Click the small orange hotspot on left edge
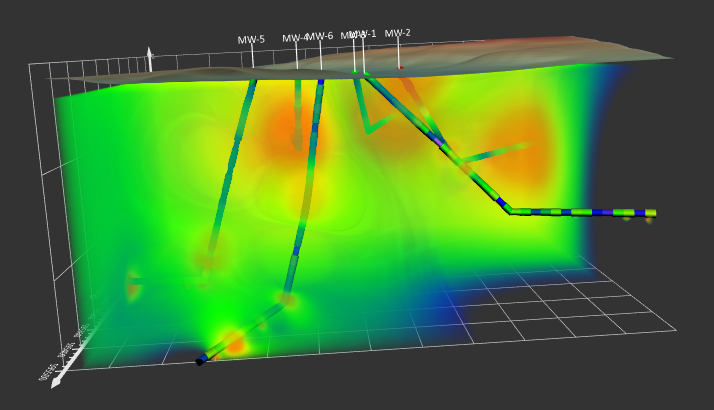Viewport: 714px width, 410px height. coord(133,287)
